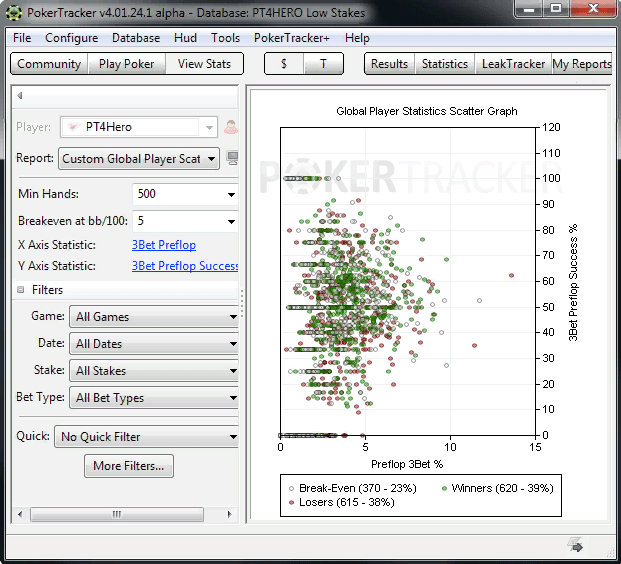Select the T tournament toggle
621x564 pixels.
(323, 64)
